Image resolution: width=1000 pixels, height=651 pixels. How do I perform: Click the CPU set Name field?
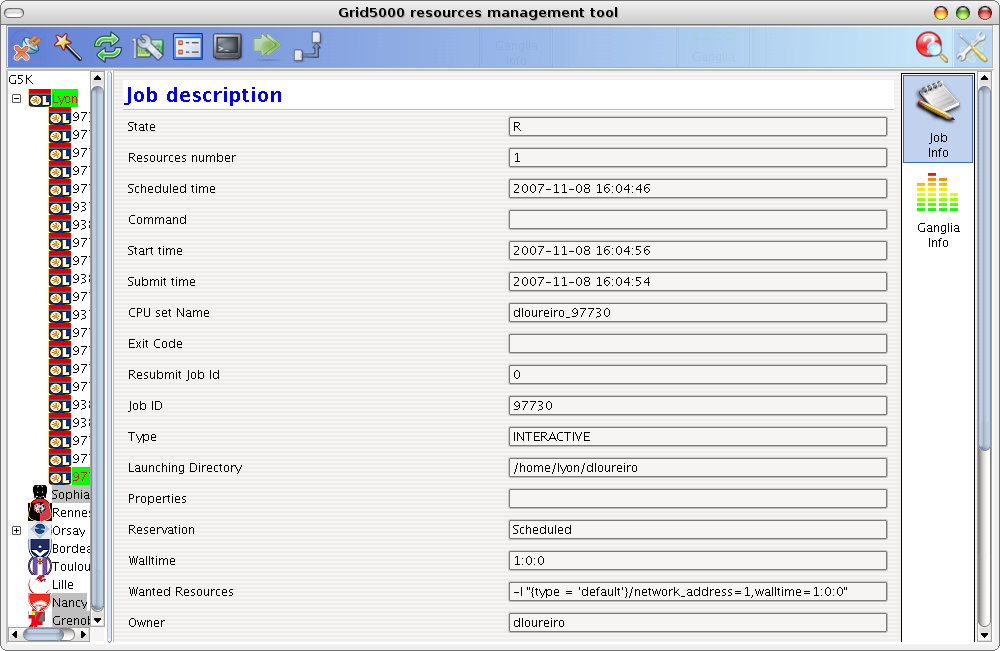pos(698,312)
